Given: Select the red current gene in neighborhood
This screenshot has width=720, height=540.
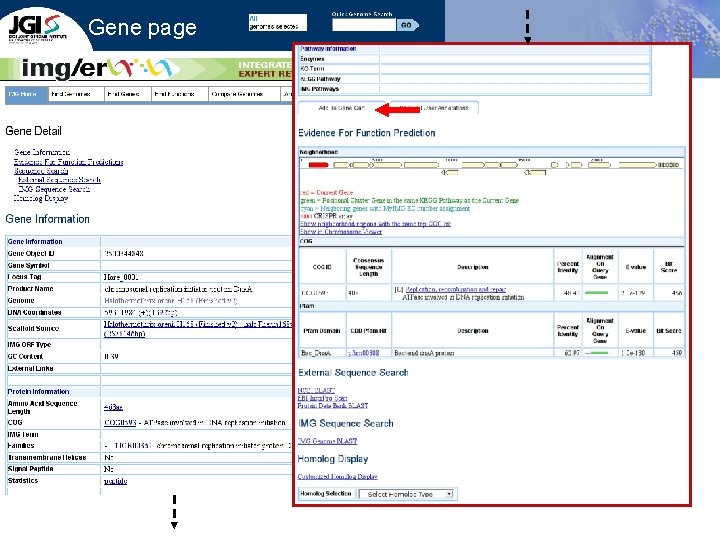Looking at the screenshot, I should (x=318, y=165).
